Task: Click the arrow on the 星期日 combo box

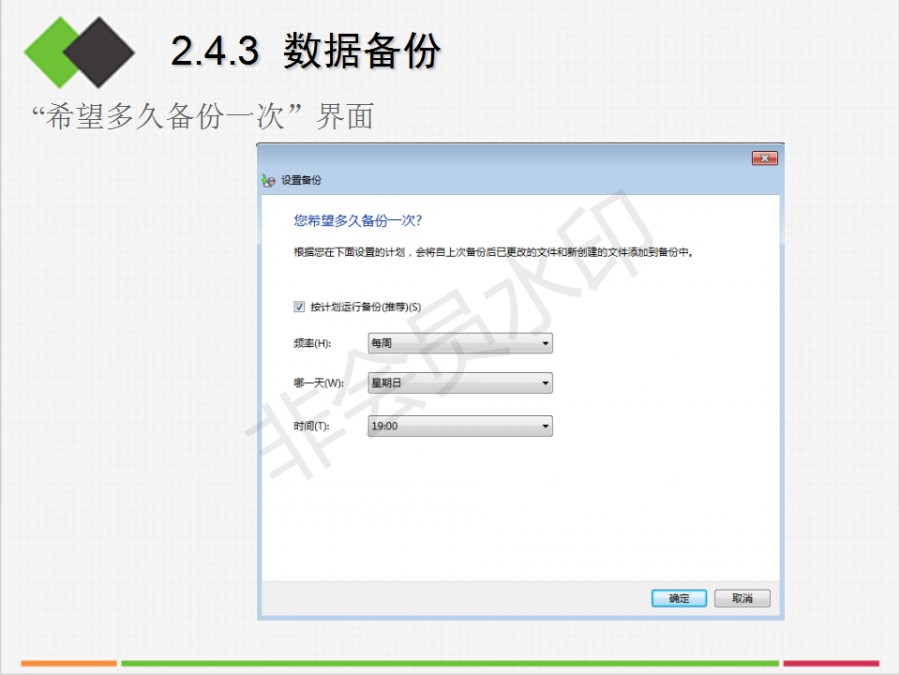Action: click(x=545, y=383)
